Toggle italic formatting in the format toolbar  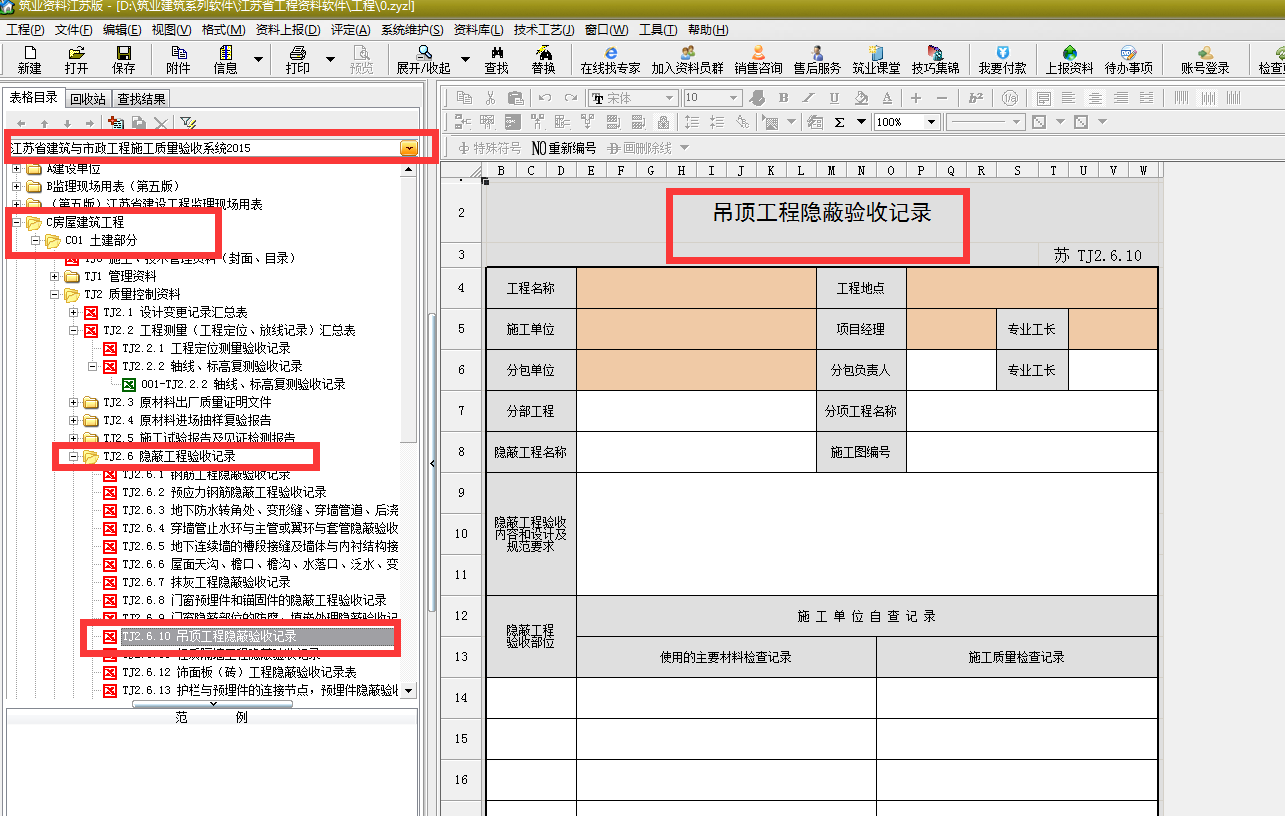[809, 98]
